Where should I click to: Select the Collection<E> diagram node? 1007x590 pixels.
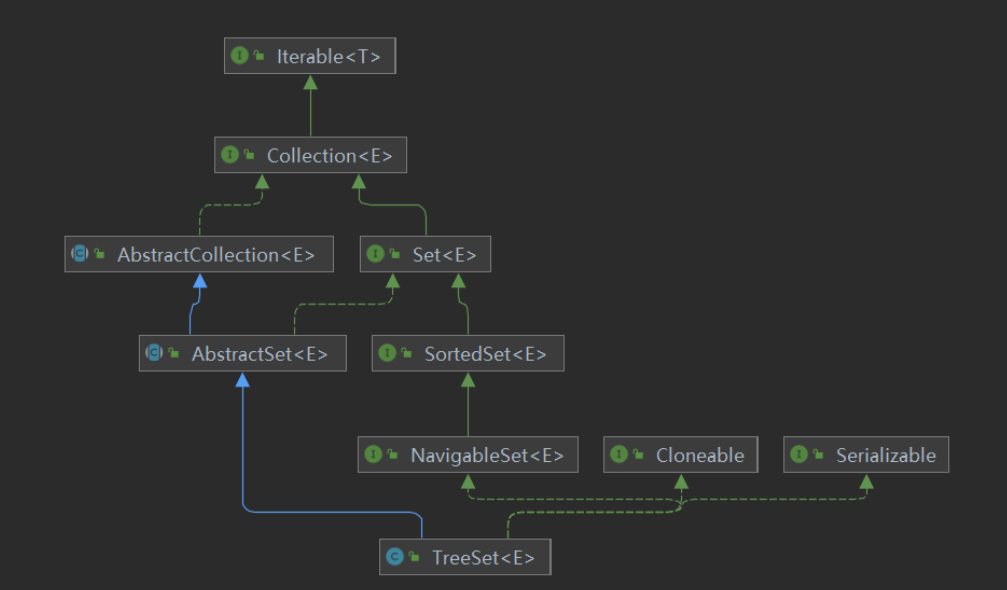329,155
